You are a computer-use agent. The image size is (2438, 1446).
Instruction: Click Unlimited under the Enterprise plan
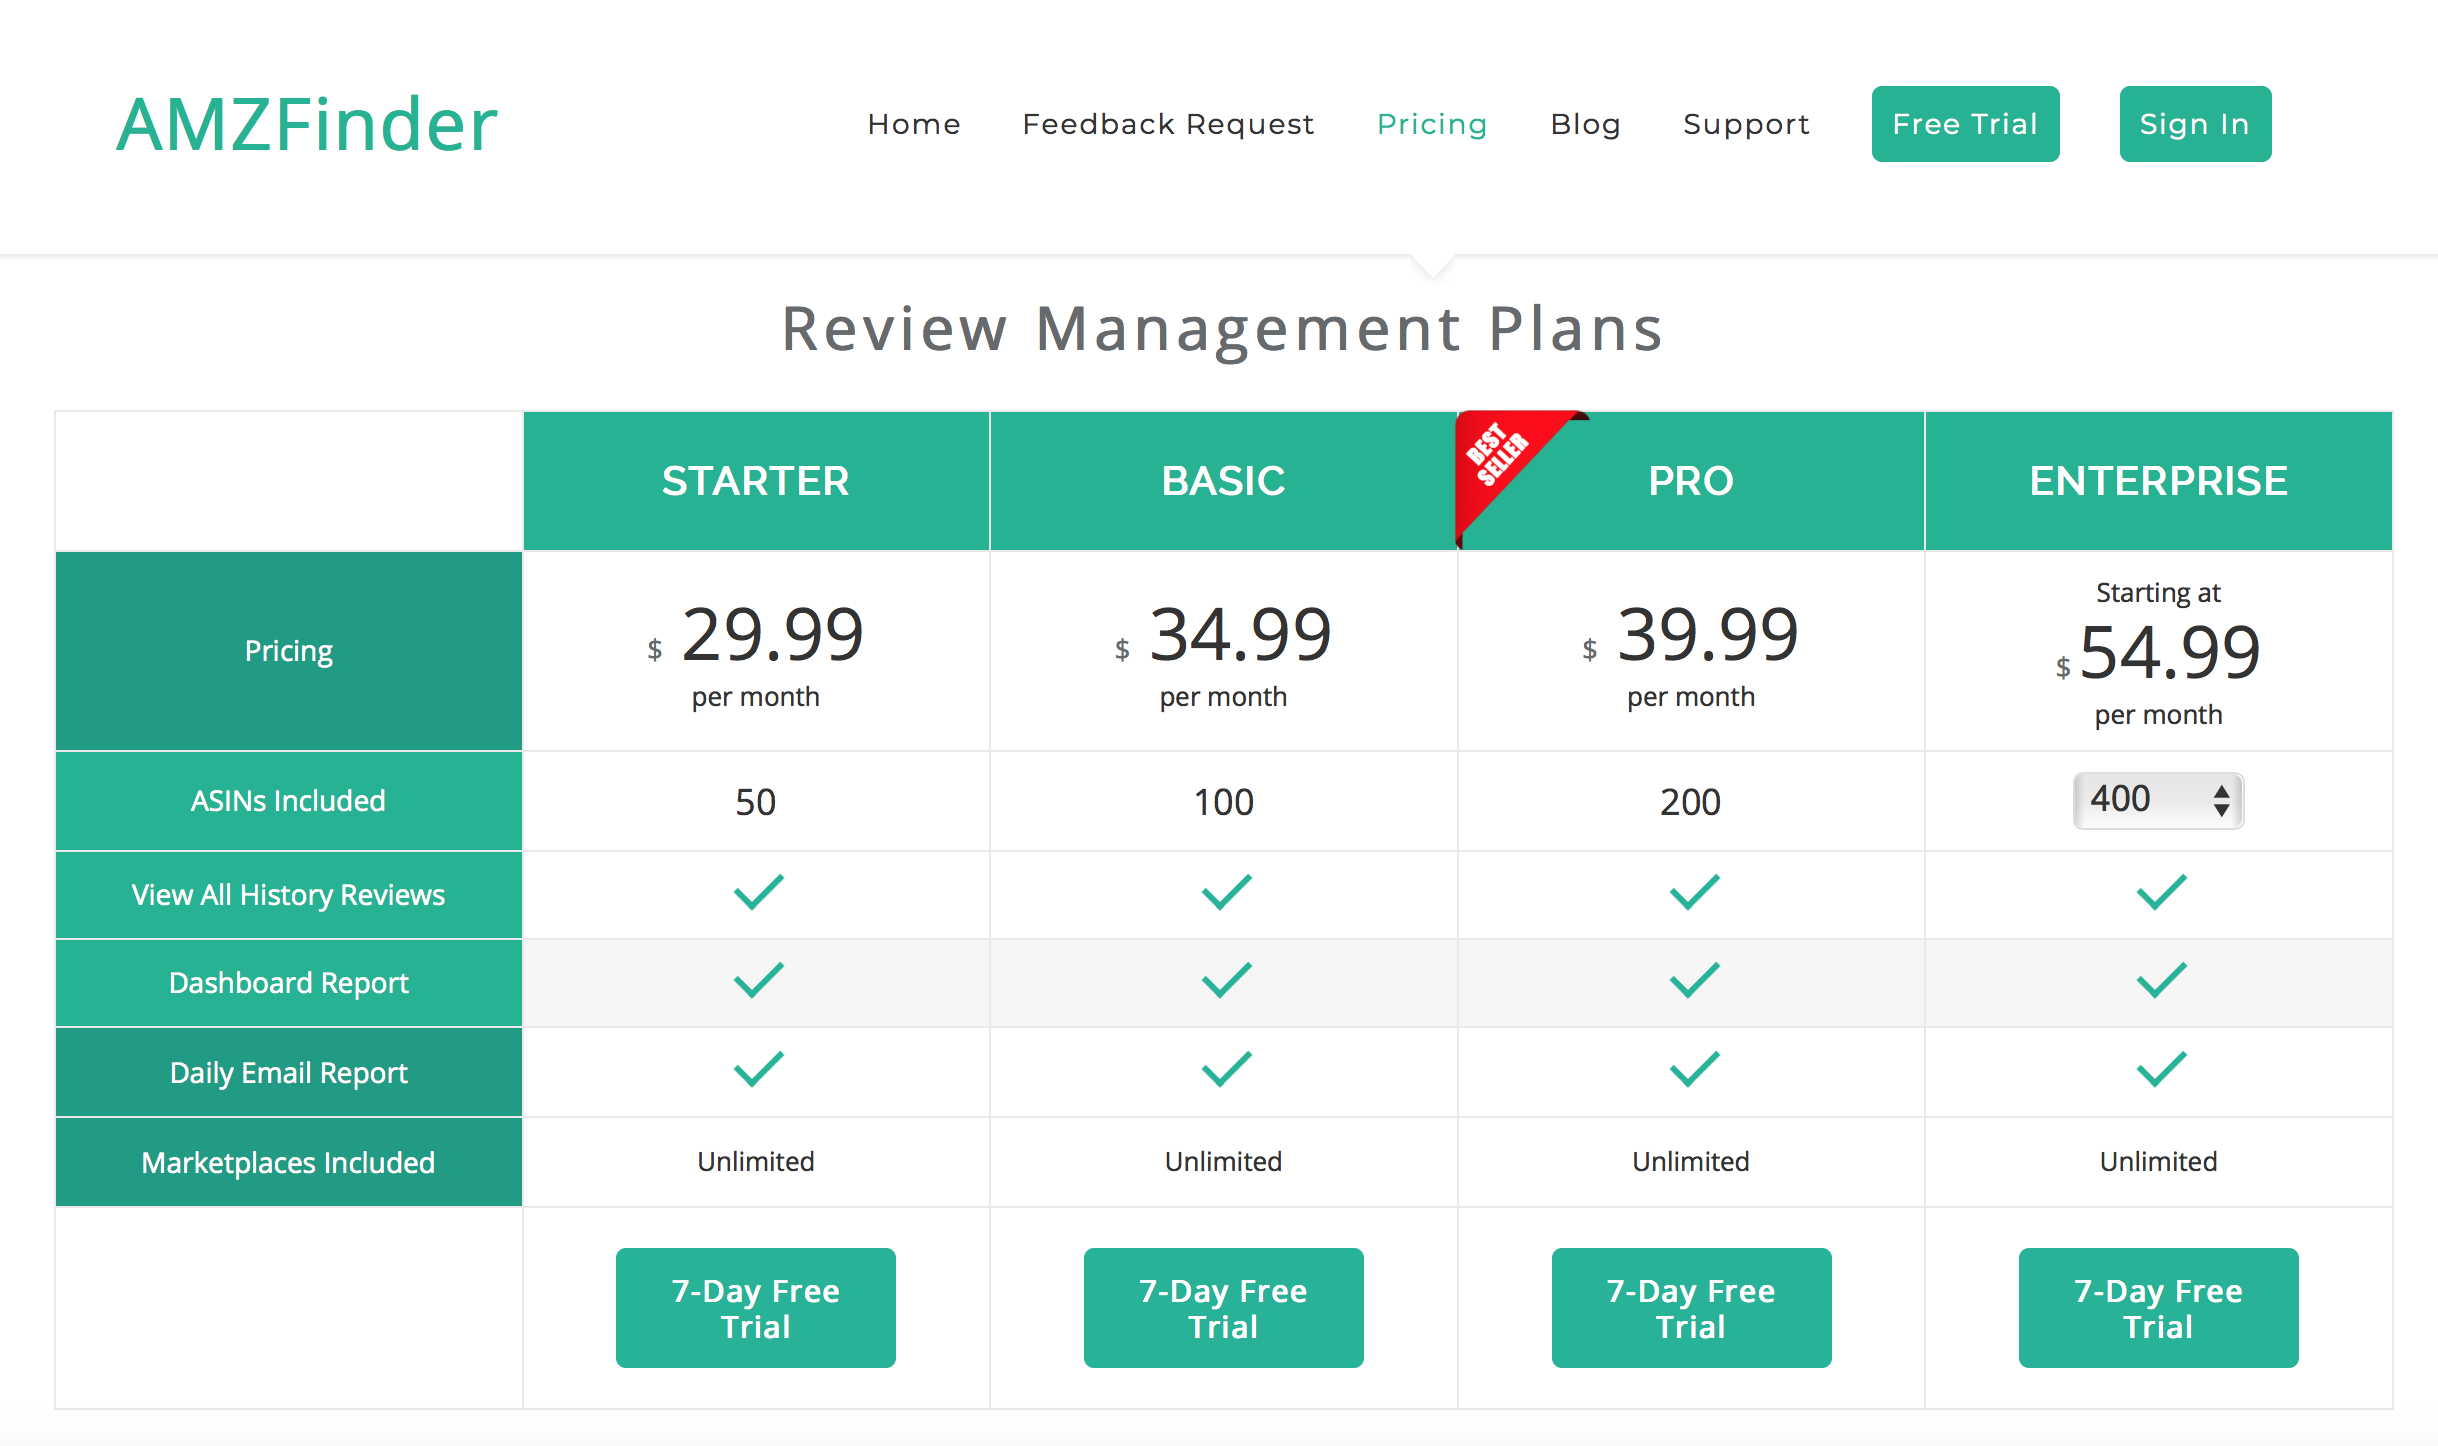(x=2159, y=1161)
